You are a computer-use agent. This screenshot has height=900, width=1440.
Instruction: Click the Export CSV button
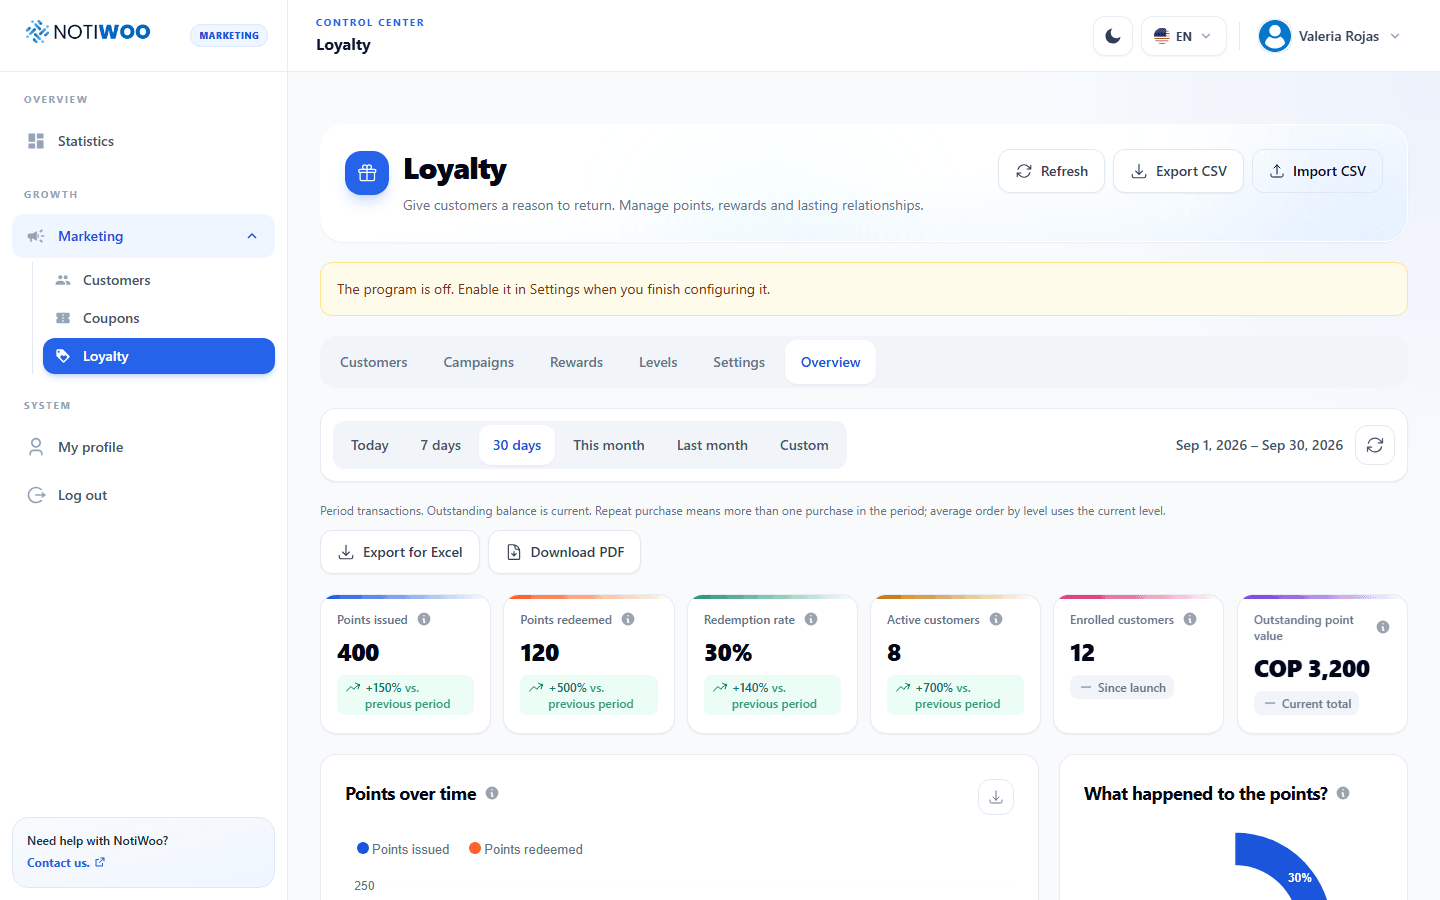pos(1178,171)
